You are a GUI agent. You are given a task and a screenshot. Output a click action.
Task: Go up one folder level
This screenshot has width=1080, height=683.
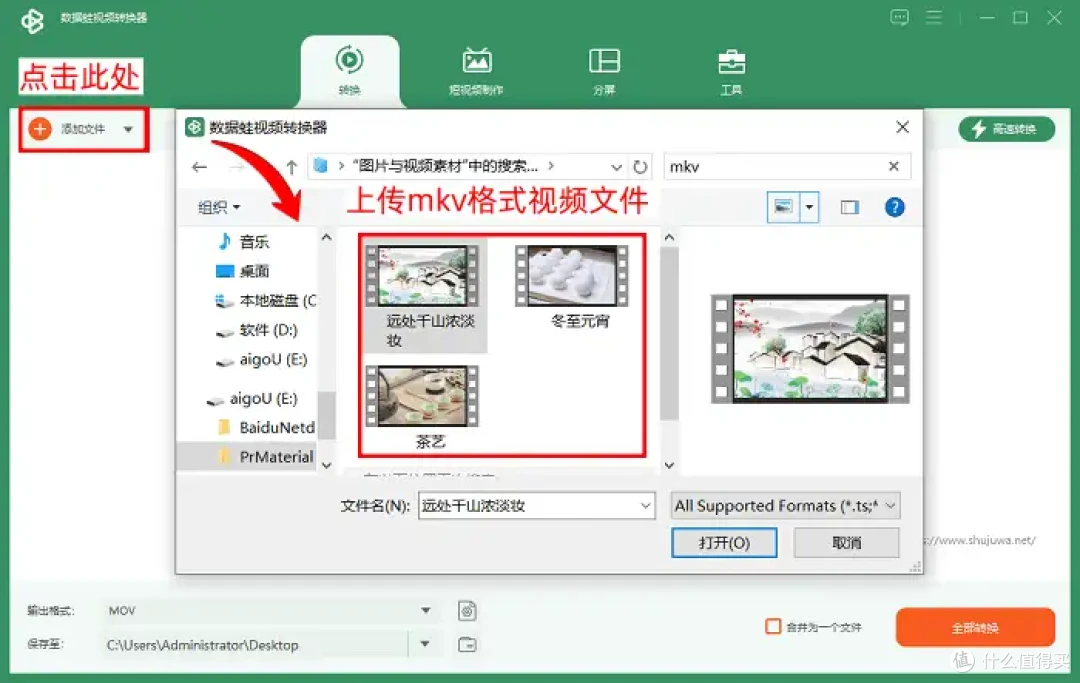[x=291, y=167]
